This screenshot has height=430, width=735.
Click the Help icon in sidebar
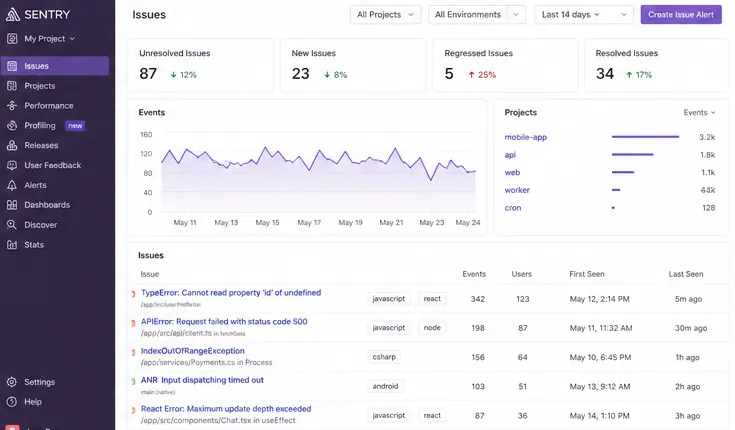[12, 402]
